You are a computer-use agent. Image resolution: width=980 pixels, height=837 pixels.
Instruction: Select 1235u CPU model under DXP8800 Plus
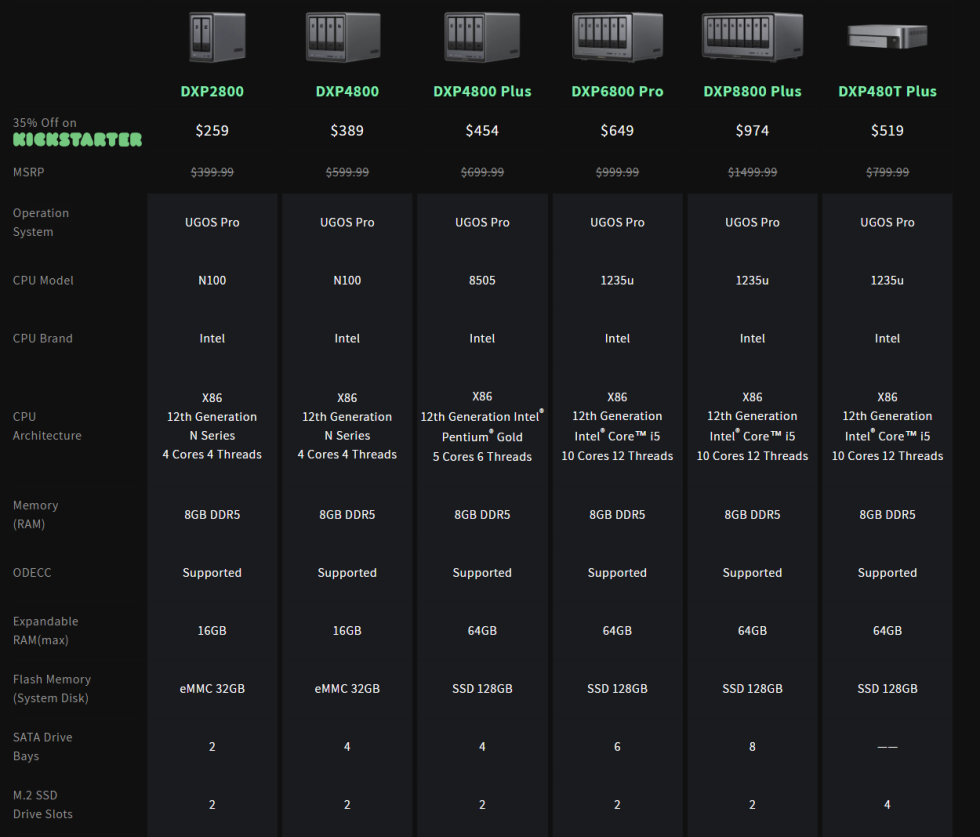(x=752, y=281)
